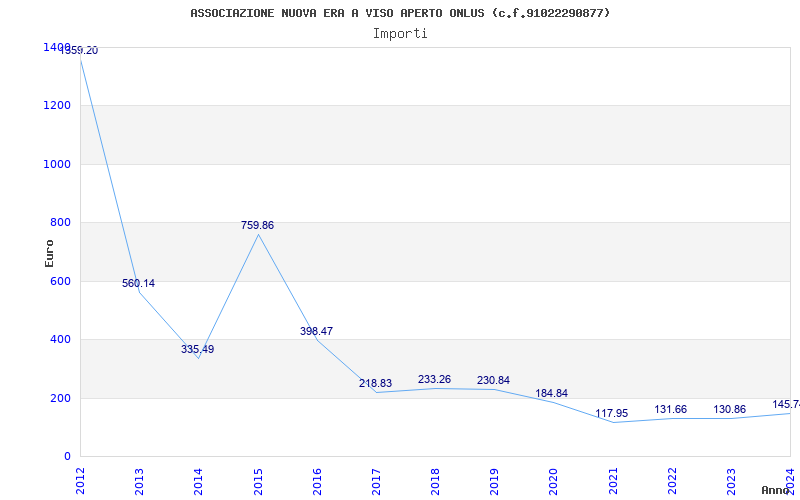Click the x-axis year 2012
The width and height of the screenshot is (800, 500).
click(80, 482)
